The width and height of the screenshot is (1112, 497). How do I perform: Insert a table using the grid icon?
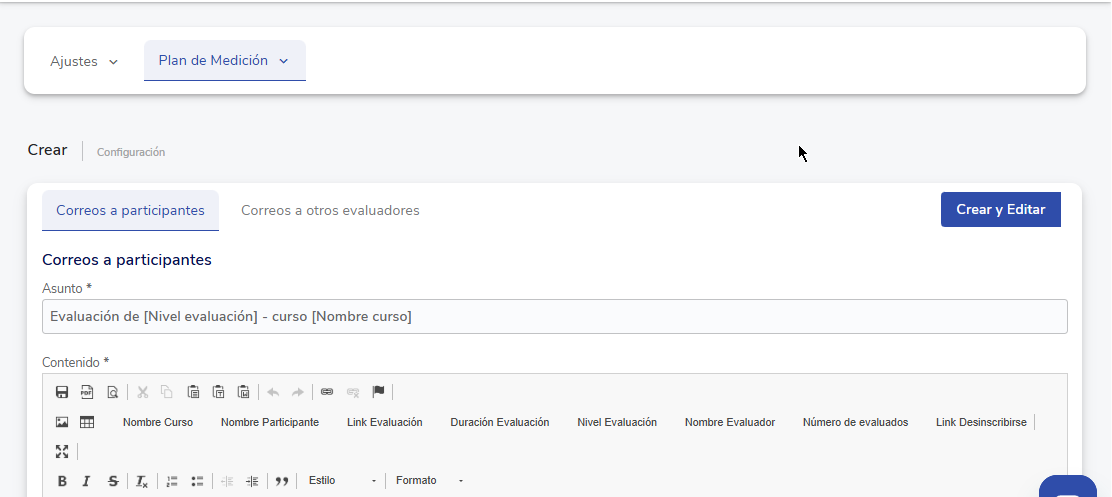tap(87, 423)
